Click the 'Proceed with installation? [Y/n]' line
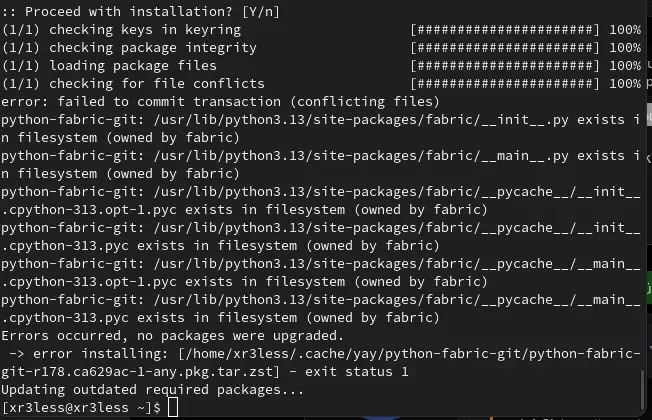The width and height of the screenshot is (652, 420). coord(141,12)
